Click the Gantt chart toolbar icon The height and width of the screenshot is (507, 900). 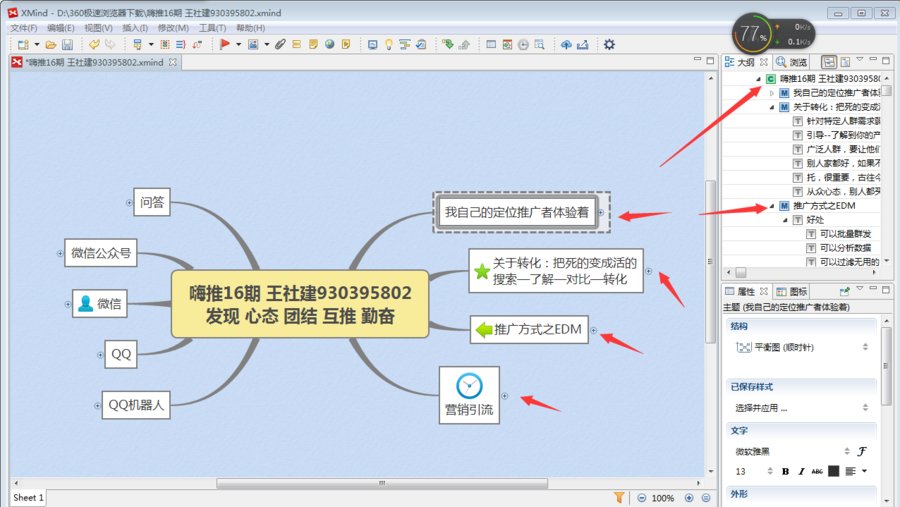[405, 44]
